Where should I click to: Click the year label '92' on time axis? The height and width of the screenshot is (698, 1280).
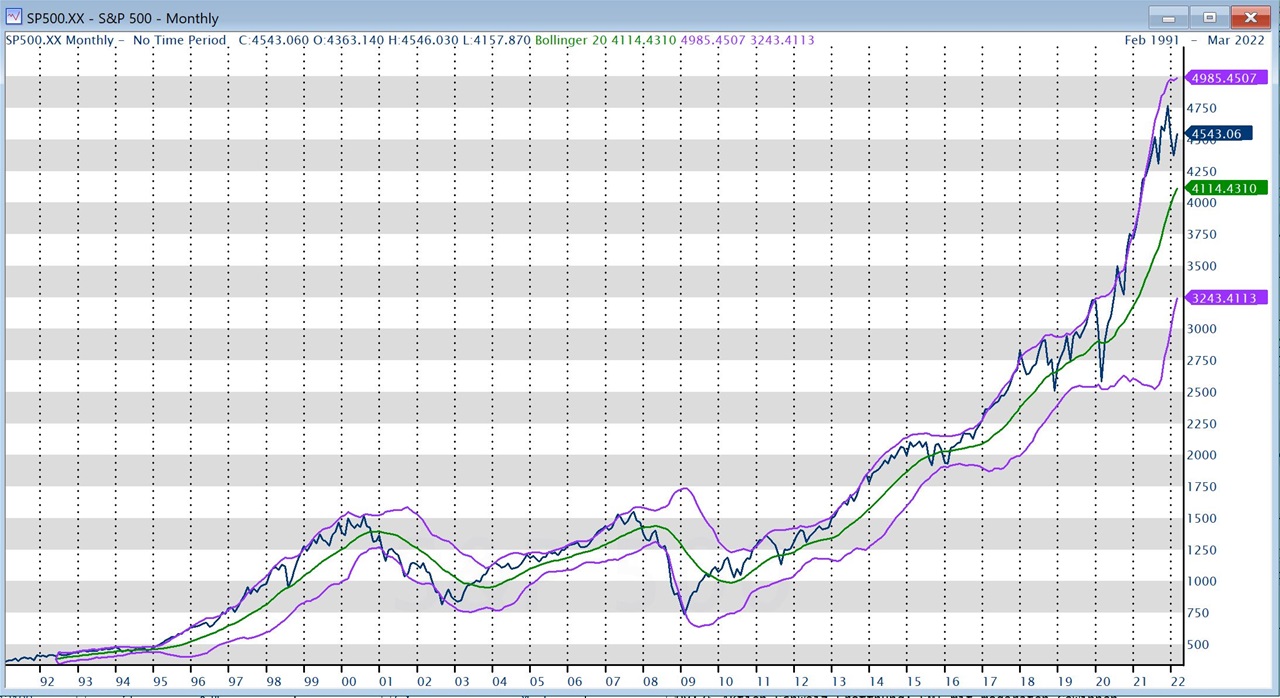coord(47,682)
